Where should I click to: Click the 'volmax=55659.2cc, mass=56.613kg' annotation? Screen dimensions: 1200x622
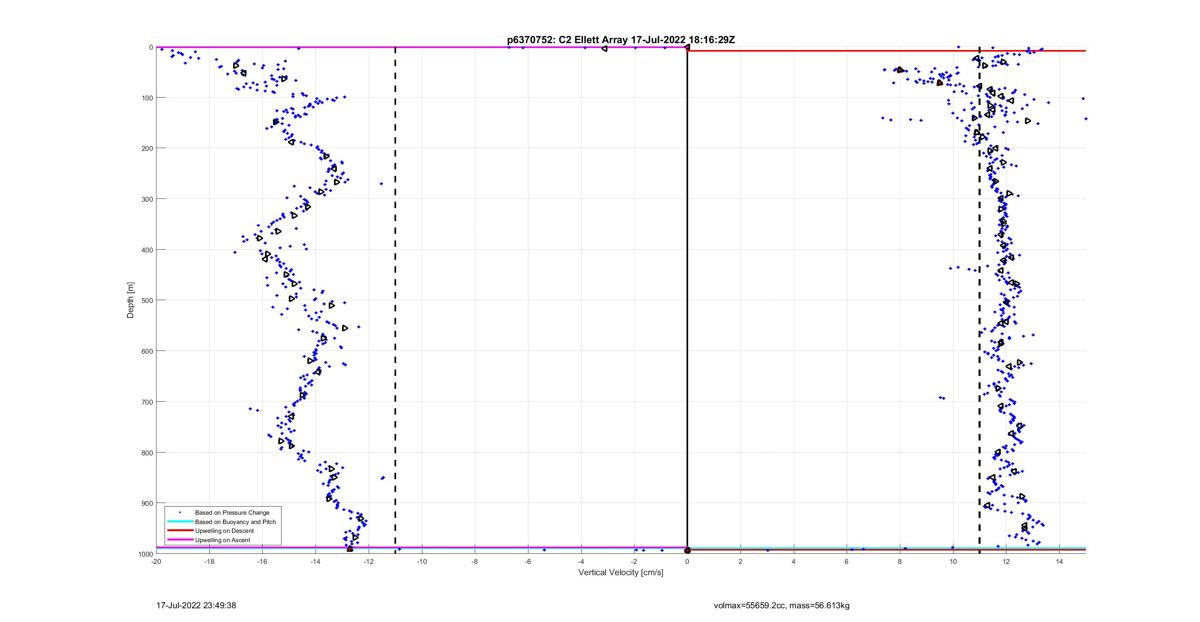(x=781, y=605)
